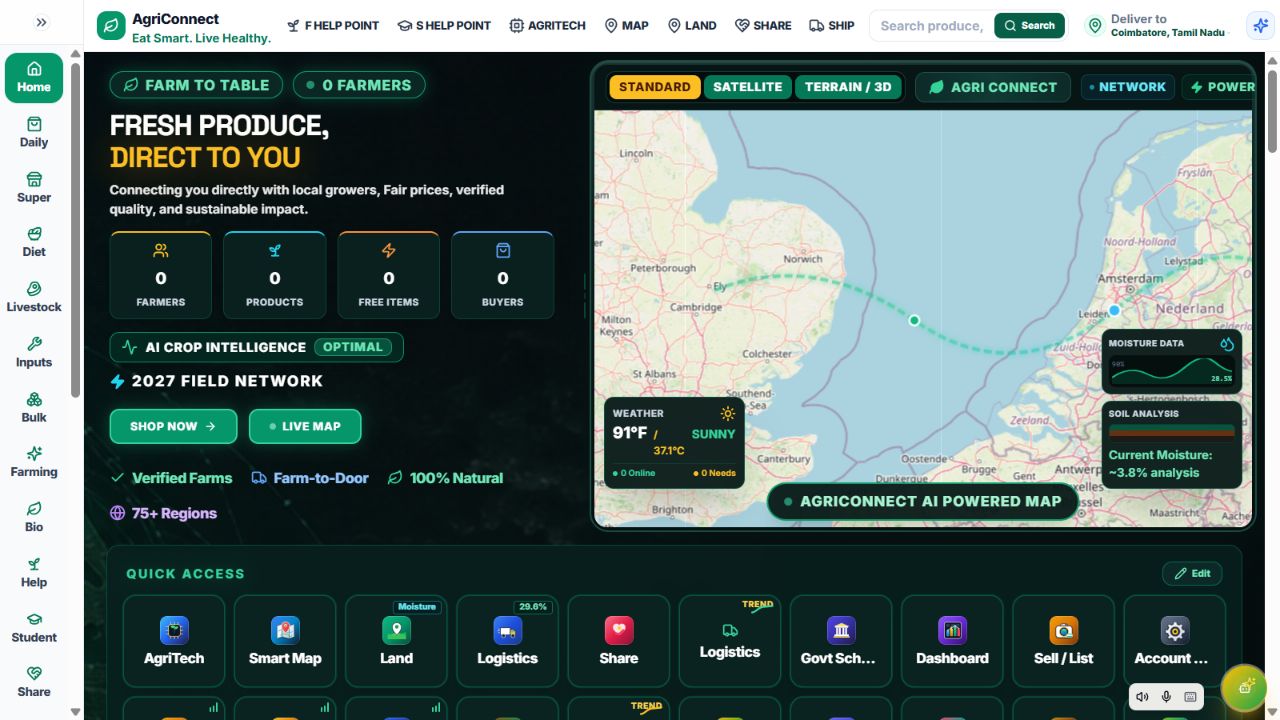Click the AgriConnect leaf logo
This screenshot has width=1280, height=720.
[x=111, y=26]
